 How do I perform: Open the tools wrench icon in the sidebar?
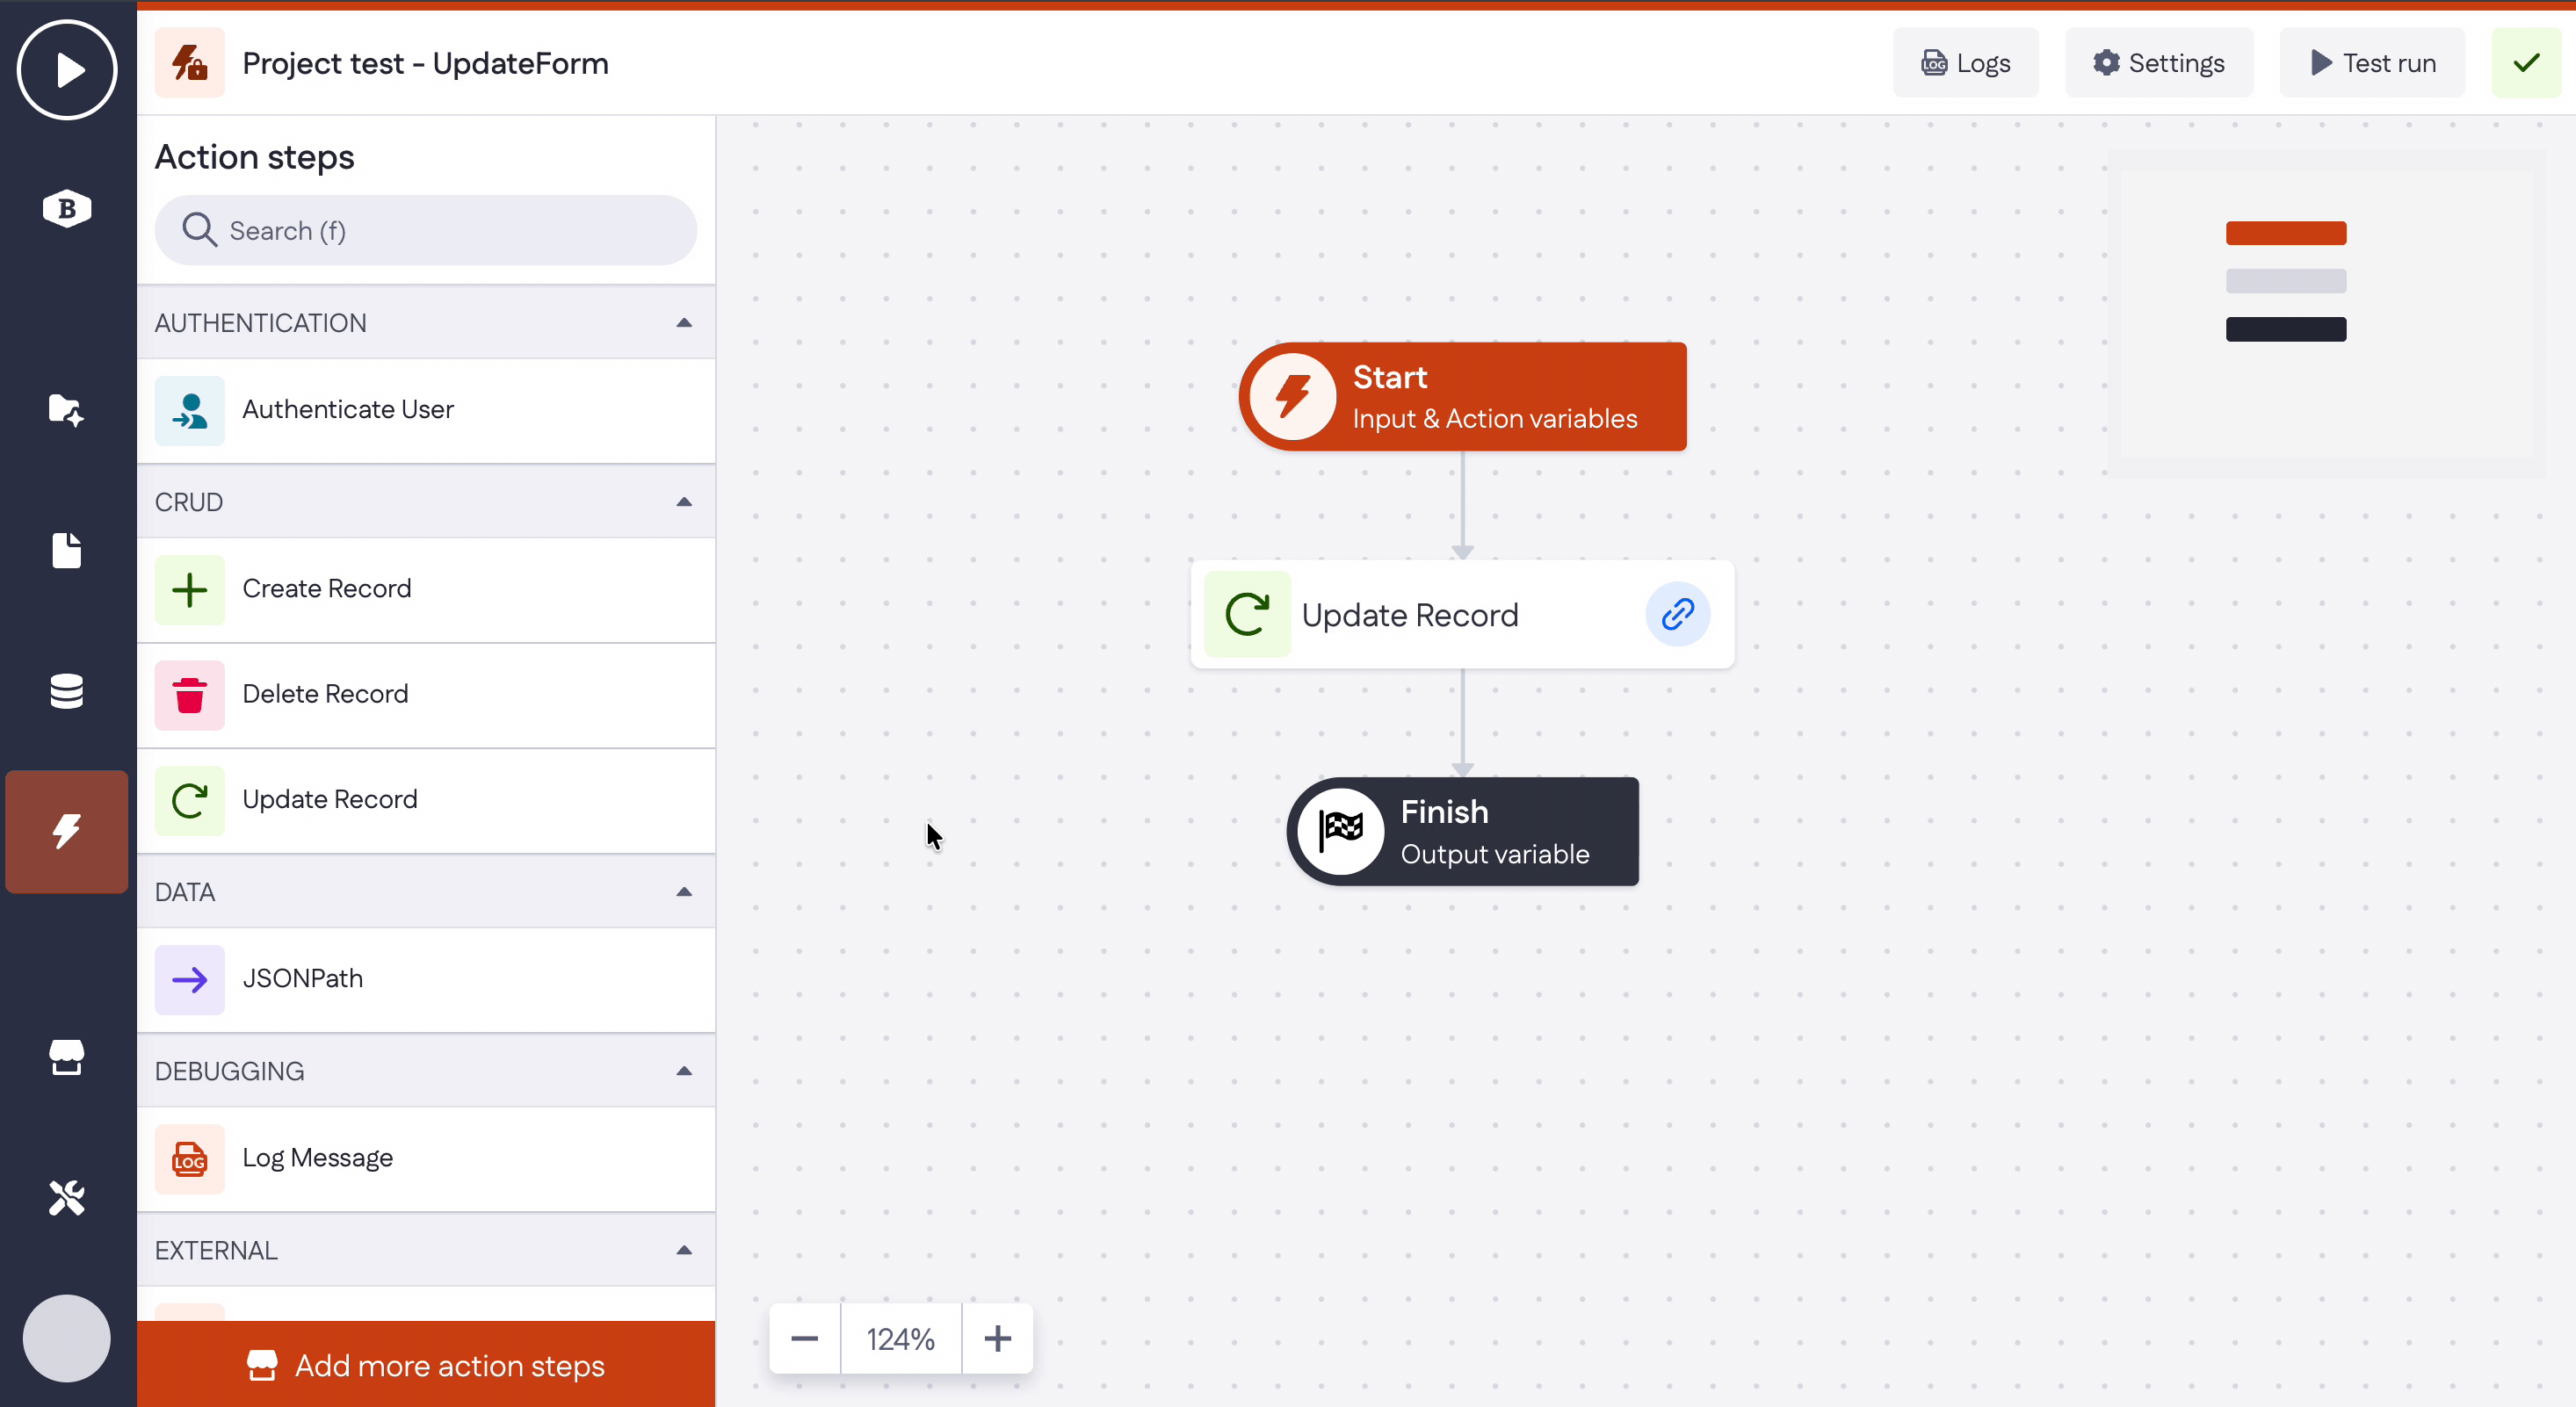67,1197
